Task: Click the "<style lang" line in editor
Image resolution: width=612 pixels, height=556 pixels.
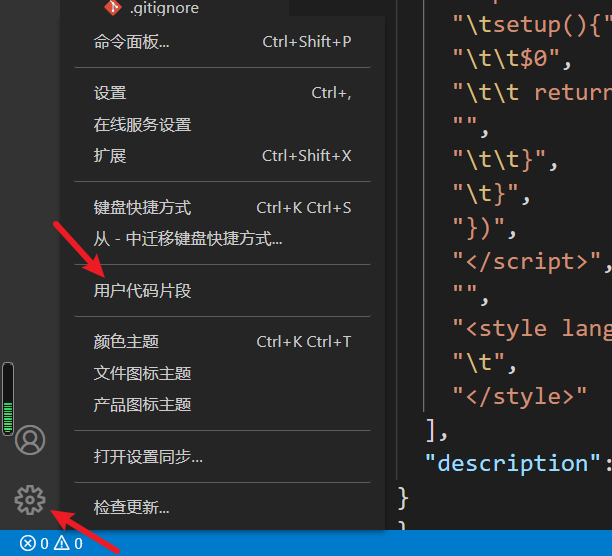Action: tap(532, 329)
